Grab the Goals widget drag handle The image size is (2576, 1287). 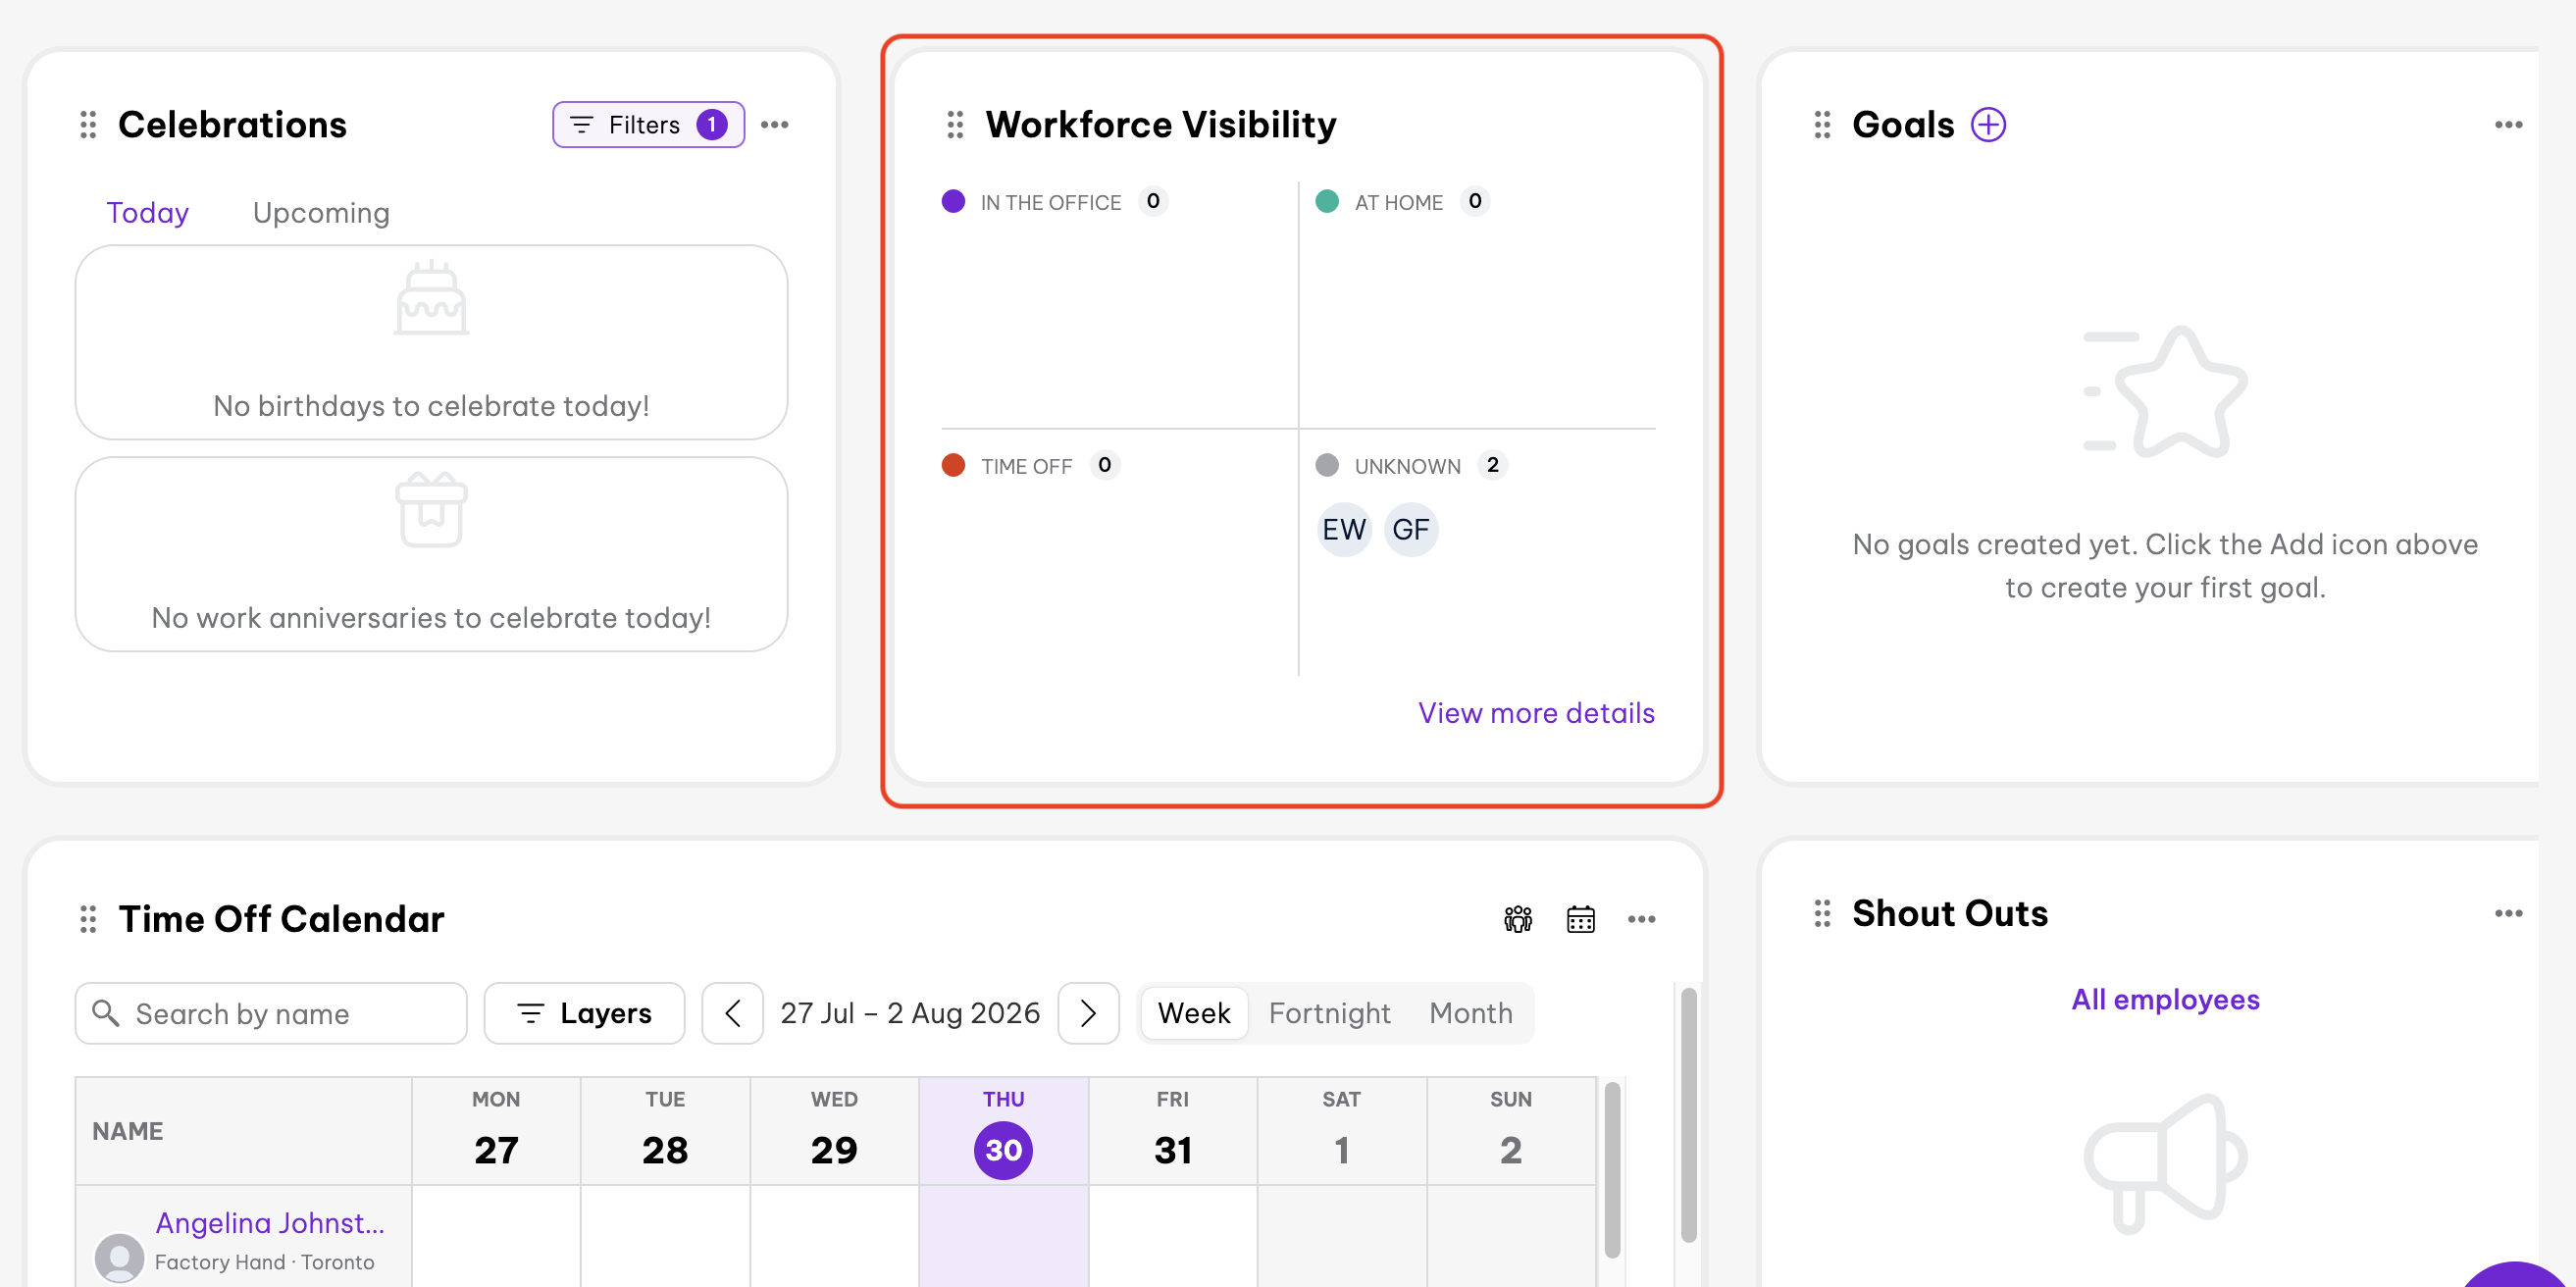(x=1822, y=125)
